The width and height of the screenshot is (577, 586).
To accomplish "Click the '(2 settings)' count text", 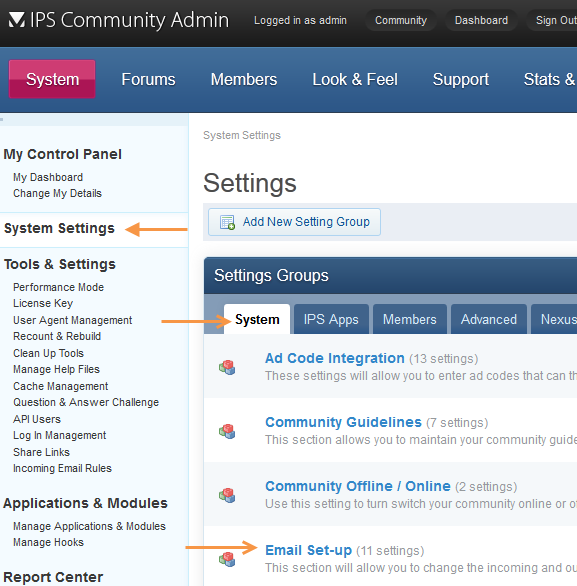I will click(x=486, y=487).
